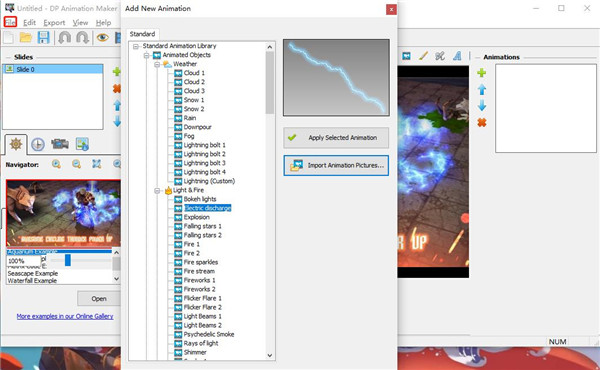Click the zoom slider handle in Navigator

tap(68, 260)
